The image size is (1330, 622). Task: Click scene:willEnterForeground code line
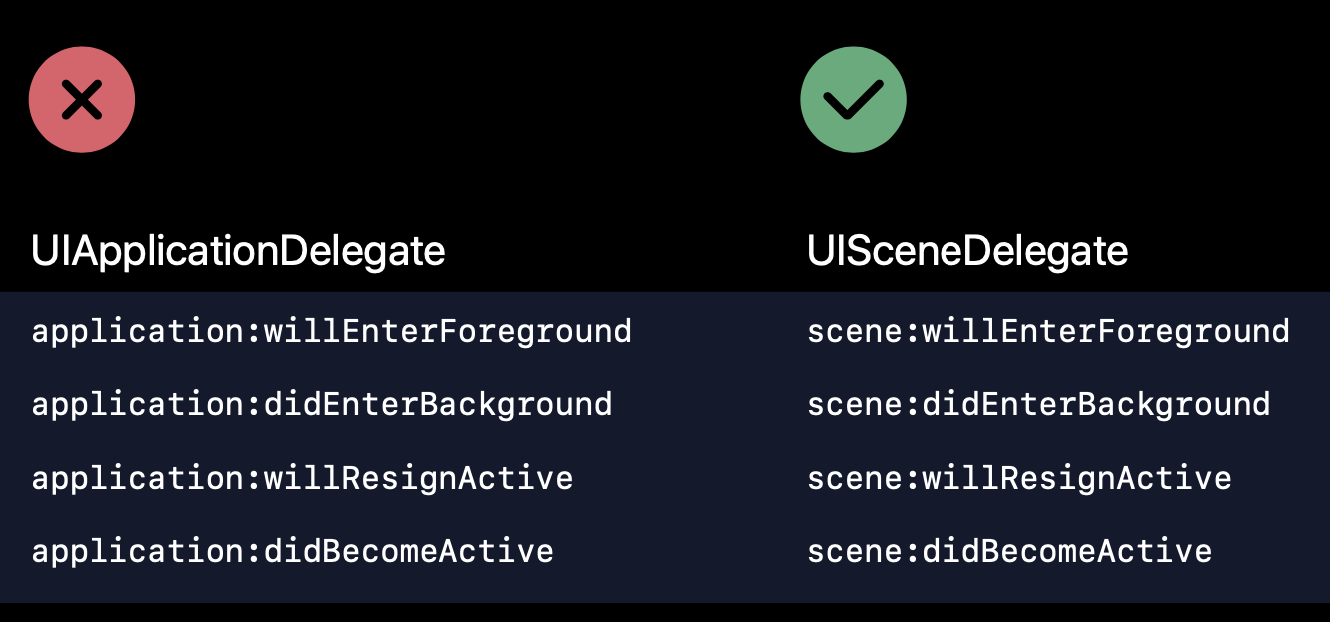[x=1048, y=332]
